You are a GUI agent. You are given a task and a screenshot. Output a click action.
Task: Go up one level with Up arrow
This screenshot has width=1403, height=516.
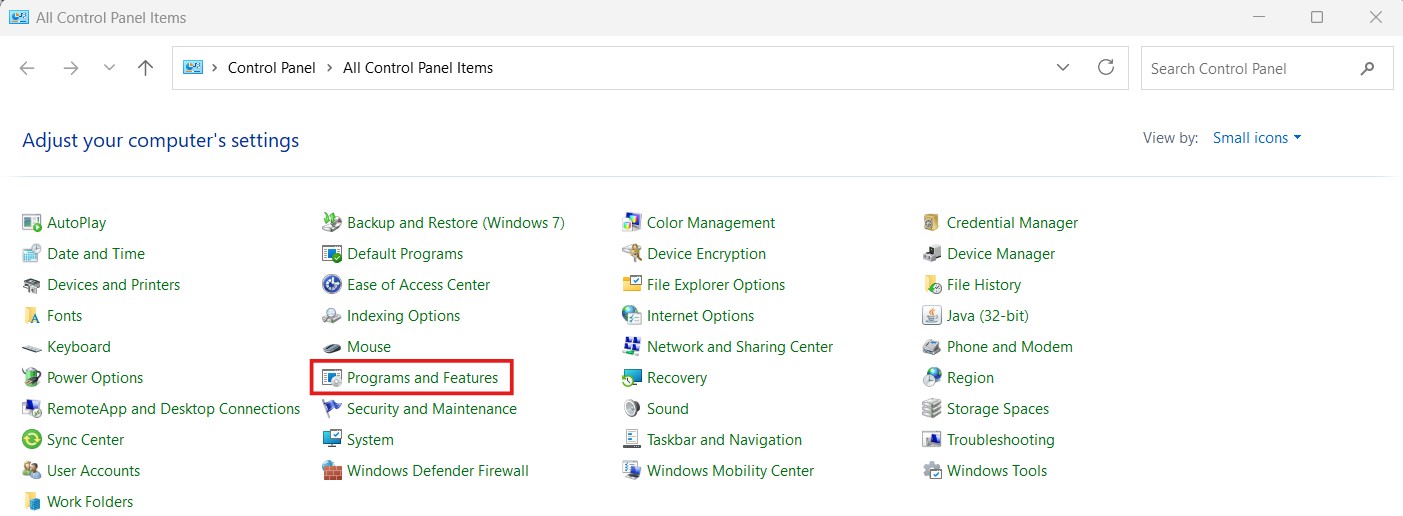point(146,68)
